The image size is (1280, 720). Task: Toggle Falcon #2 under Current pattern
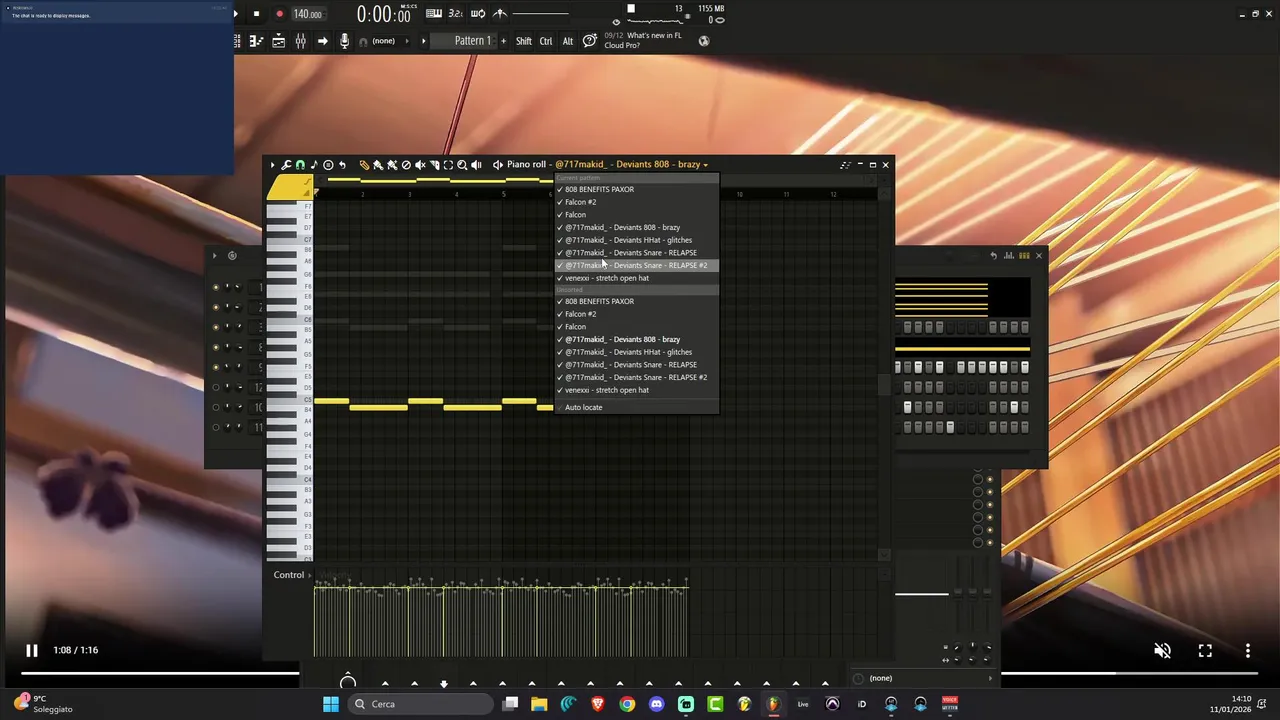point(636,202)
